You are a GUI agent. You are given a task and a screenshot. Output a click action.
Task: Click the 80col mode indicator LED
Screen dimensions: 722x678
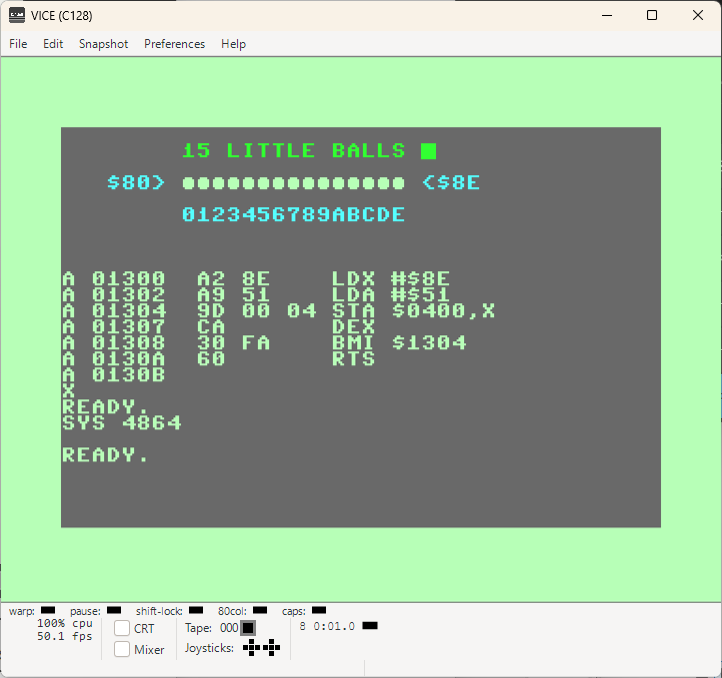pyautogui.click(x=260, y=610)
